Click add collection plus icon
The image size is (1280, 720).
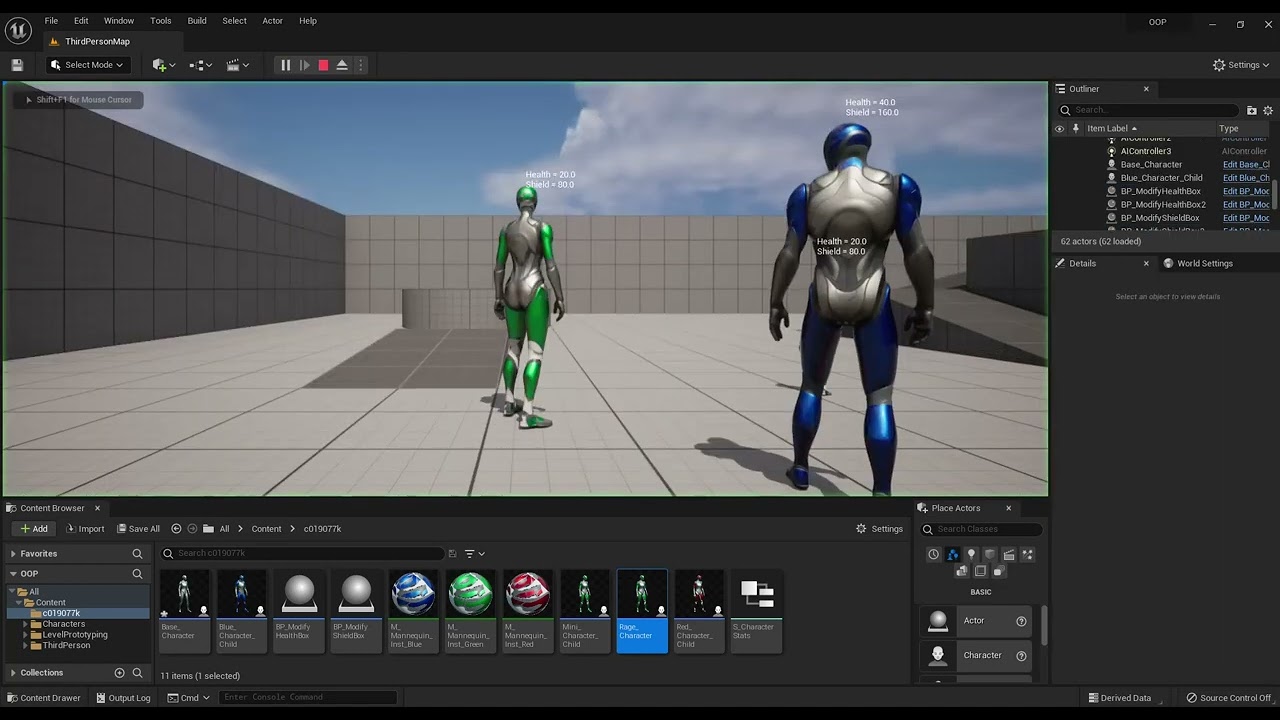[120, 673]
